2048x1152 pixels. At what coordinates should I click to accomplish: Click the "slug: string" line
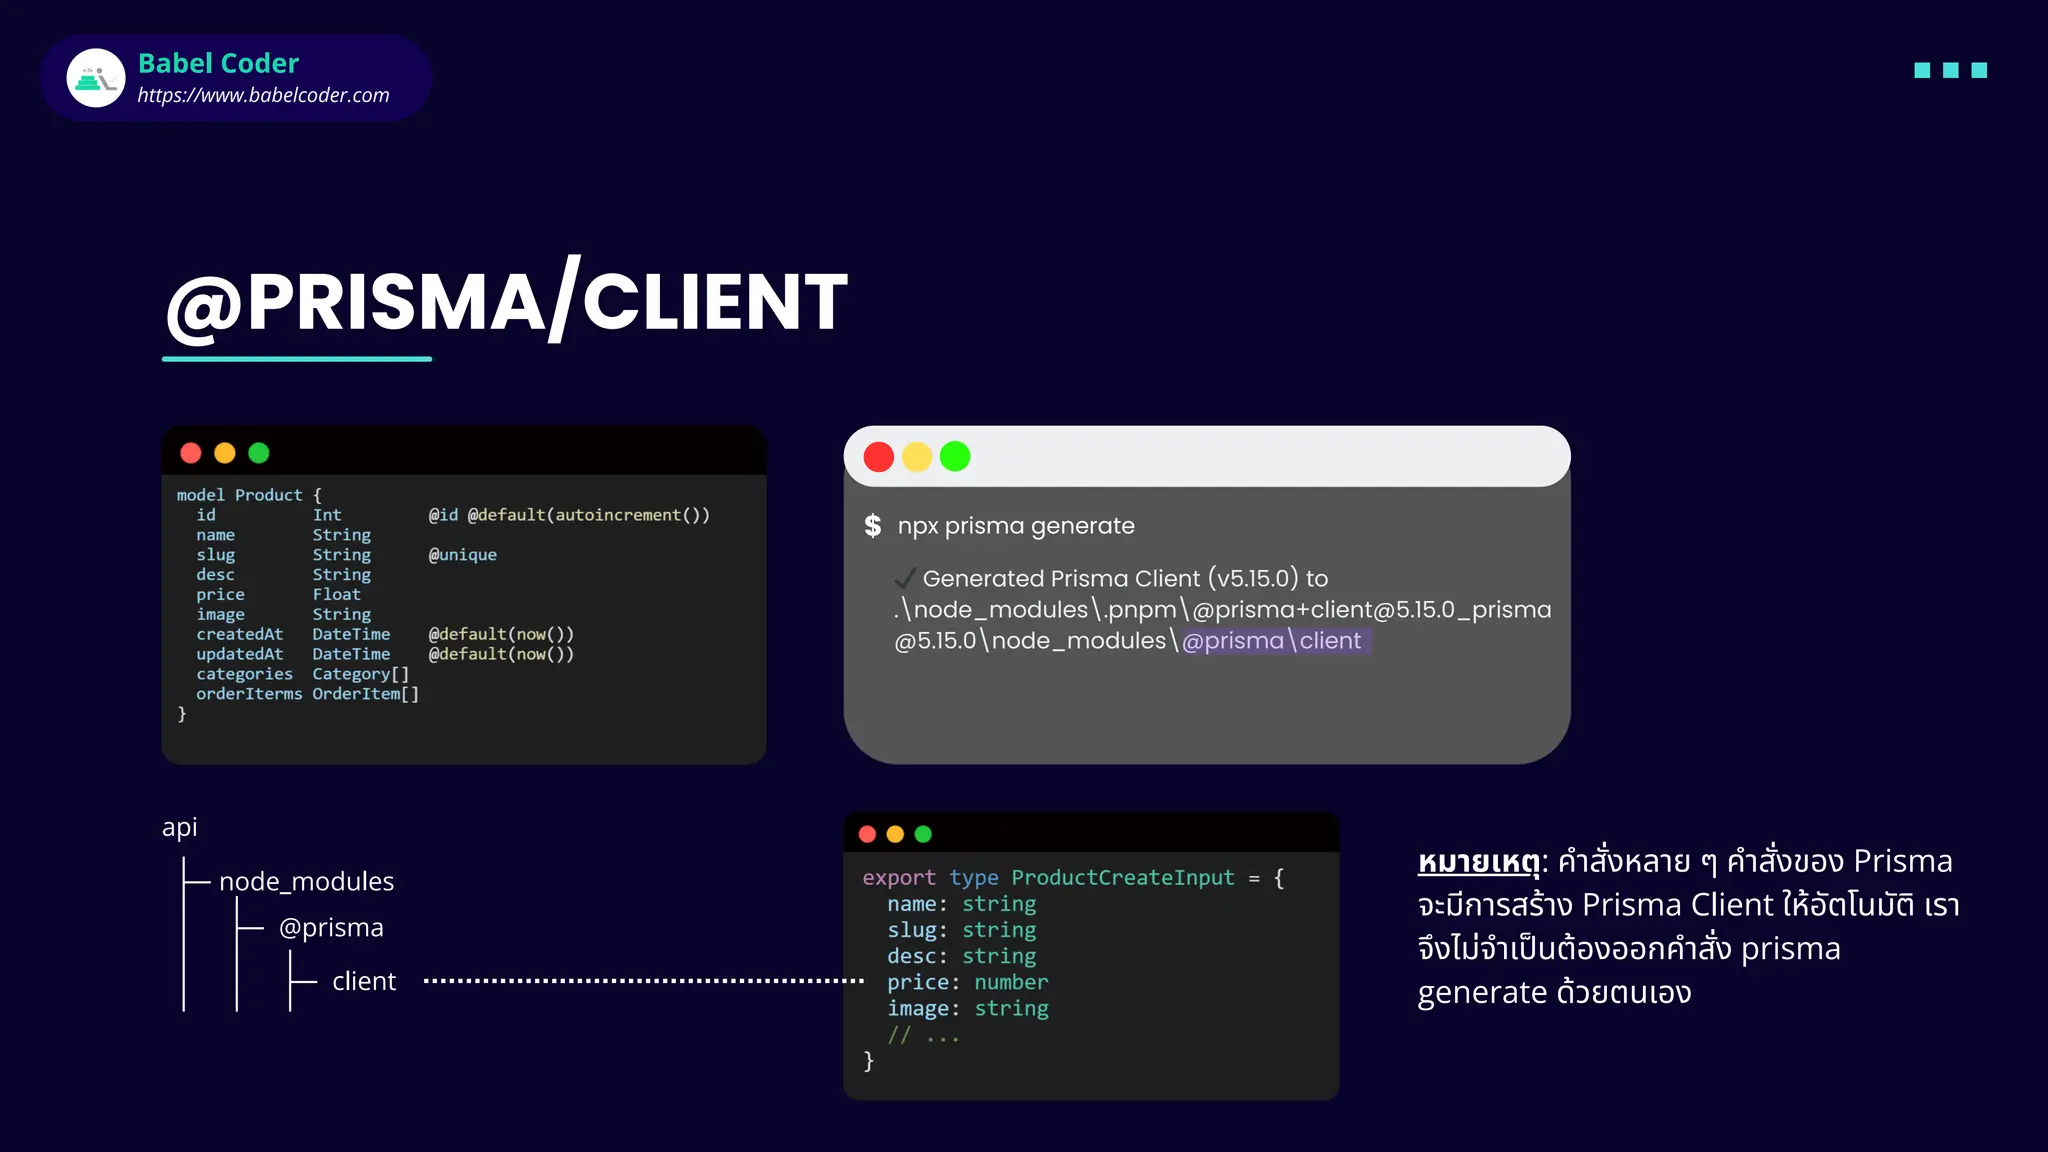(961, 930)
